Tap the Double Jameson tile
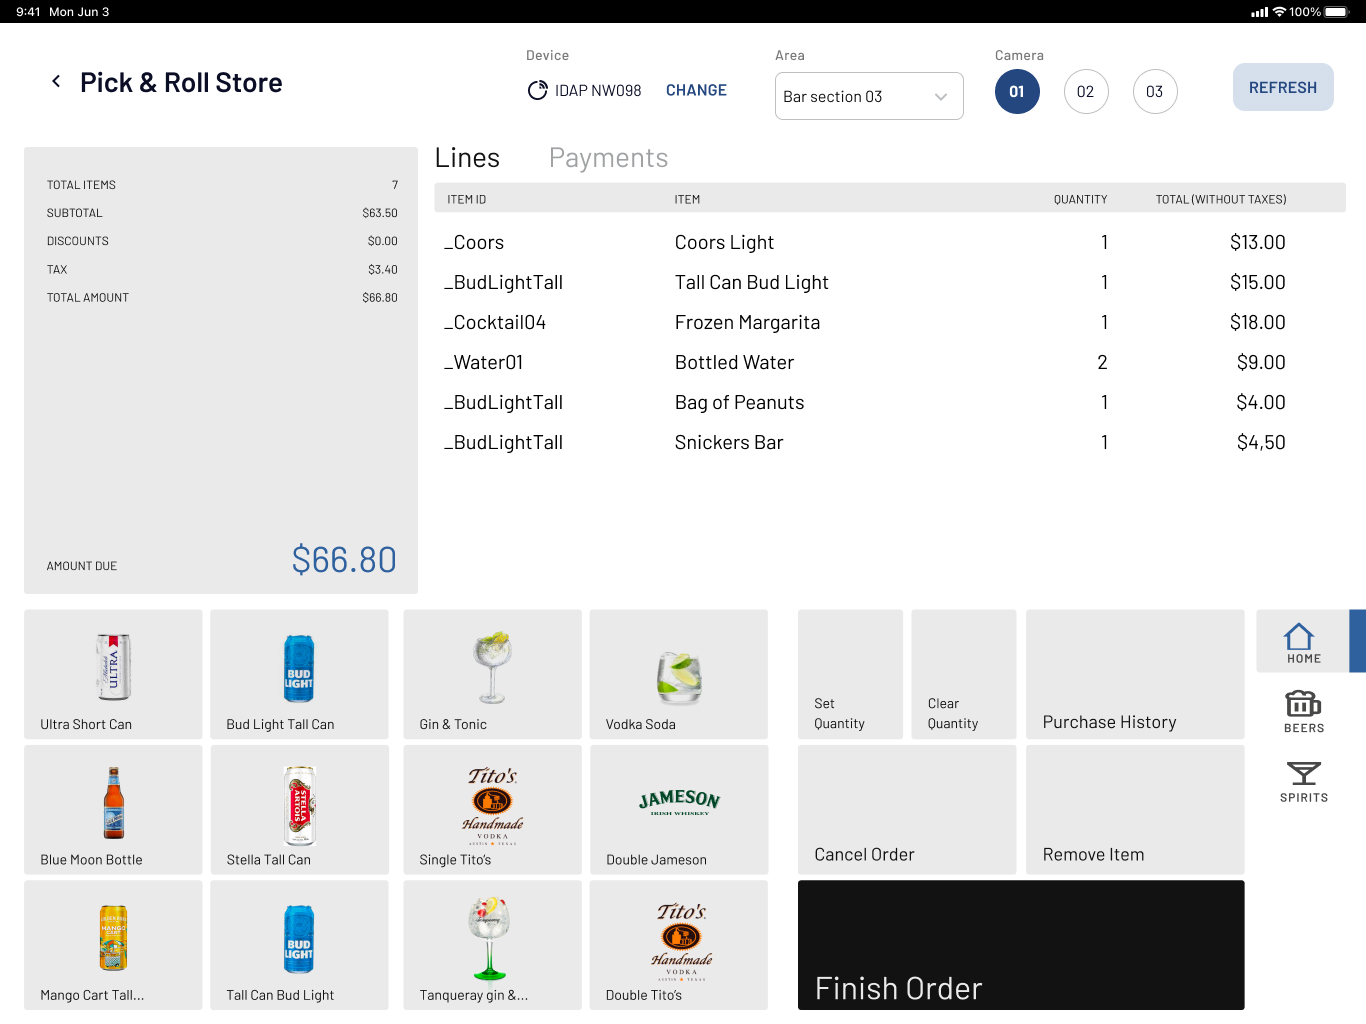This screenshot has height=1024, width=1366. (679, 809)
